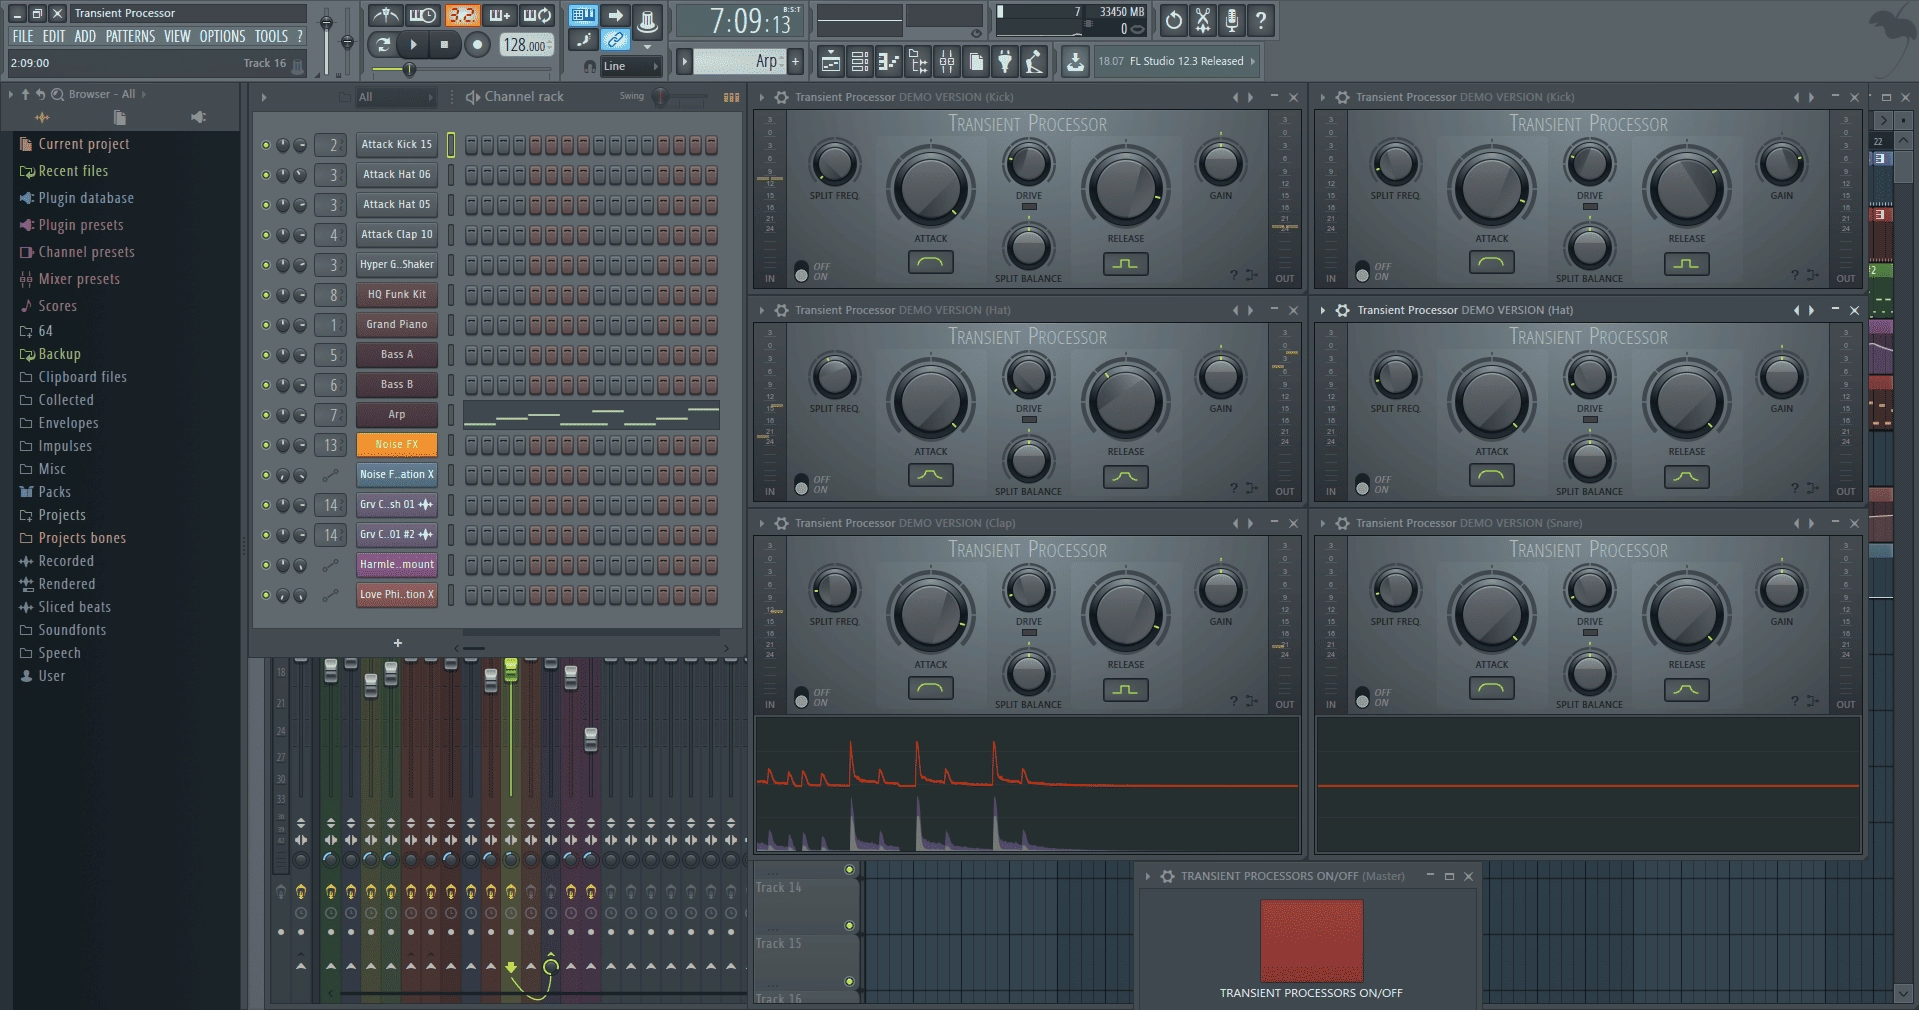Screen dimensions: 1919x1010
Task: Click the download content library icon
Action: pos(1075,62)
